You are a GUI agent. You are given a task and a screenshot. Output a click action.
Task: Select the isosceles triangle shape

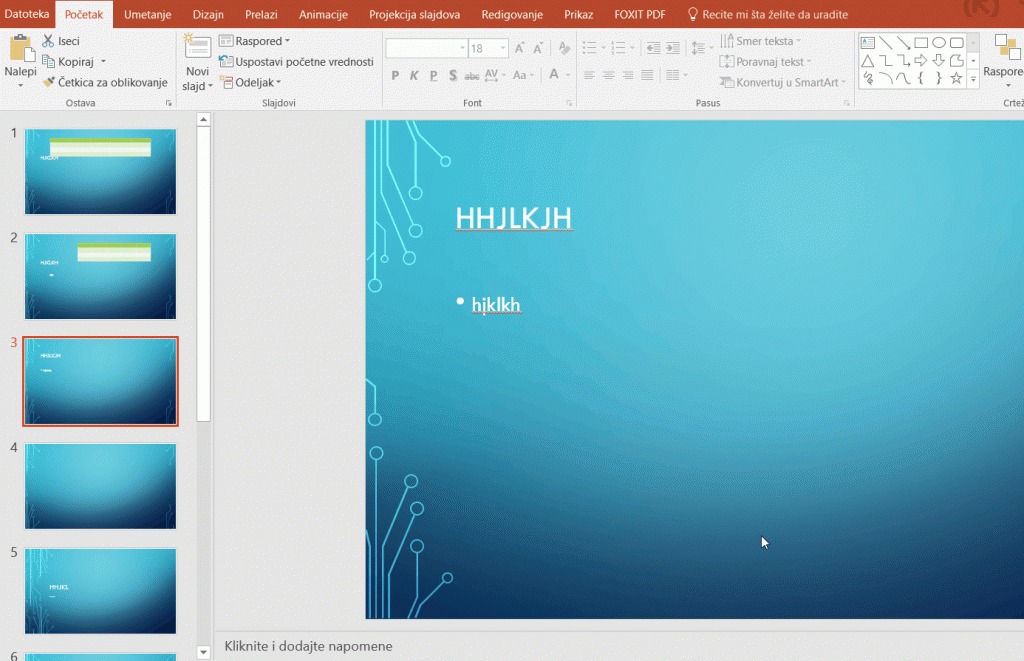pos(867,61)
